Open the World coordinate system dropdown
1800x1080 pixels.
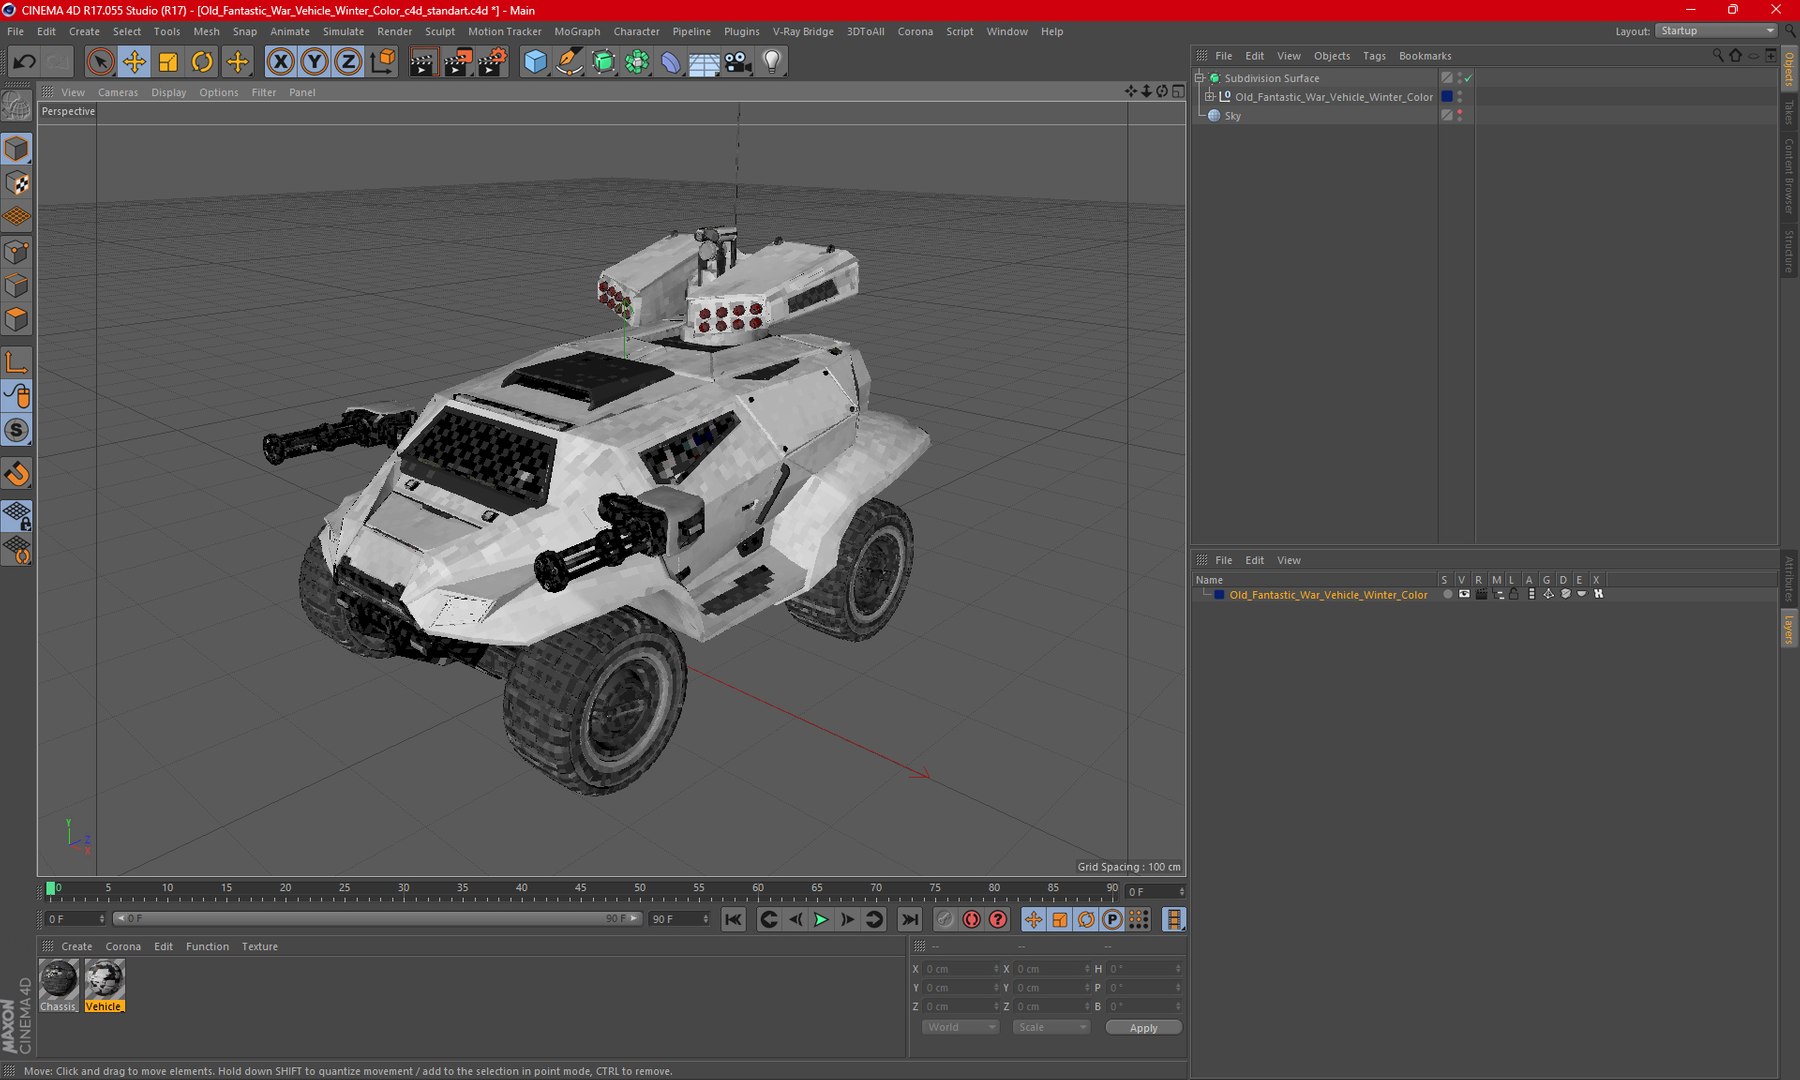tap(960, 1027)
